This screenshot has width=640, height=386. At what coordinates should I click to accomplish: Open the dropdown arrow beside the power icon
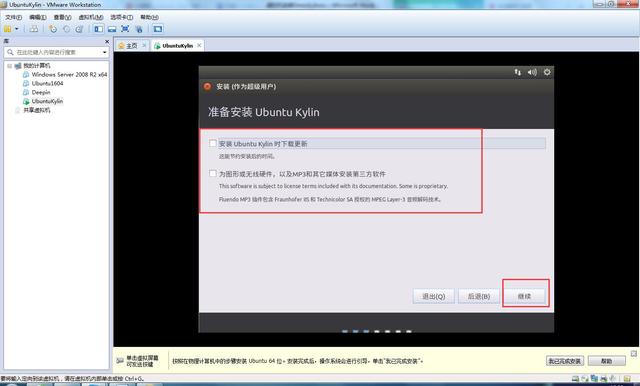pyautogui.click(x=17, y=29)
